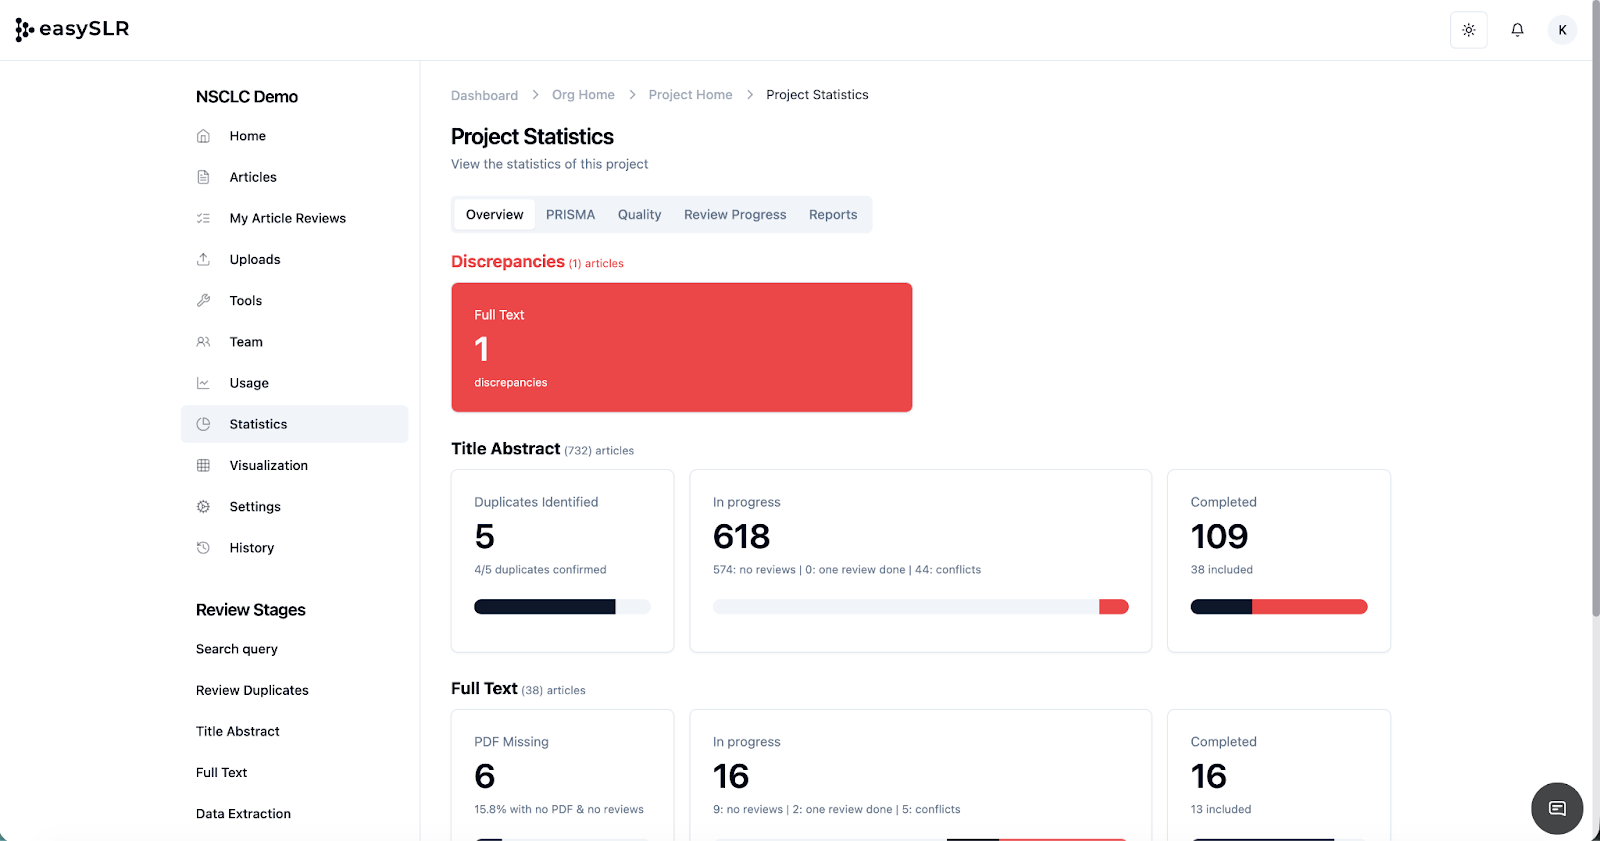1600x841 pixels.
Task: Click the easySLR logo
Action: (x=72, y=29)
